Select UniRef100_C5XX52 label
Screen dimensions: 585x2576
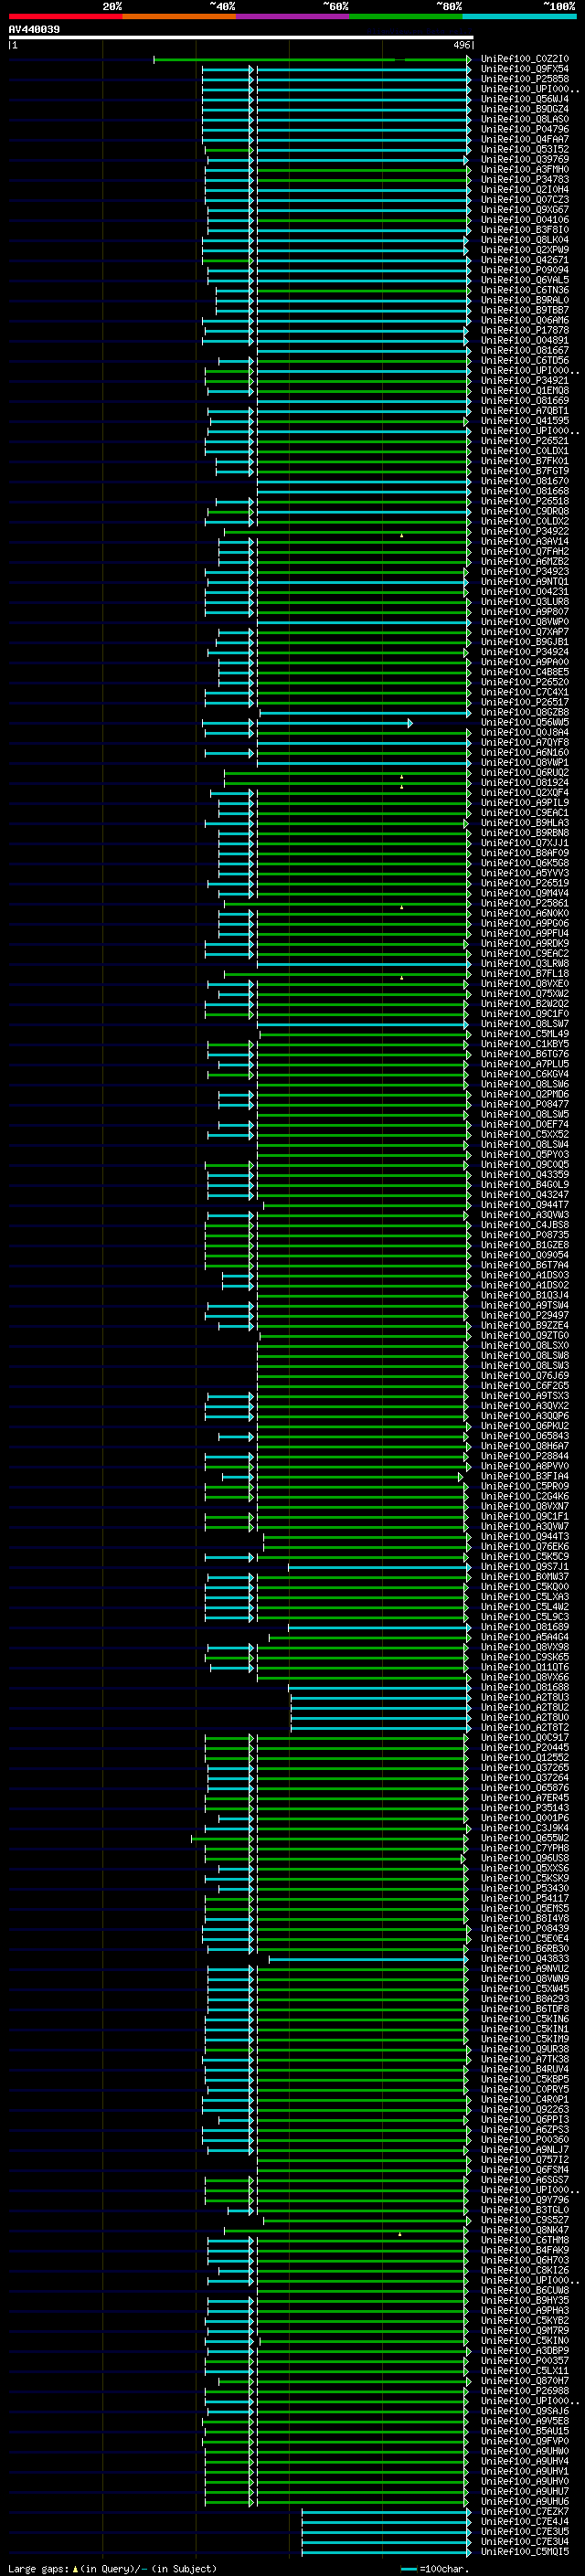(x=525, y=1135)
